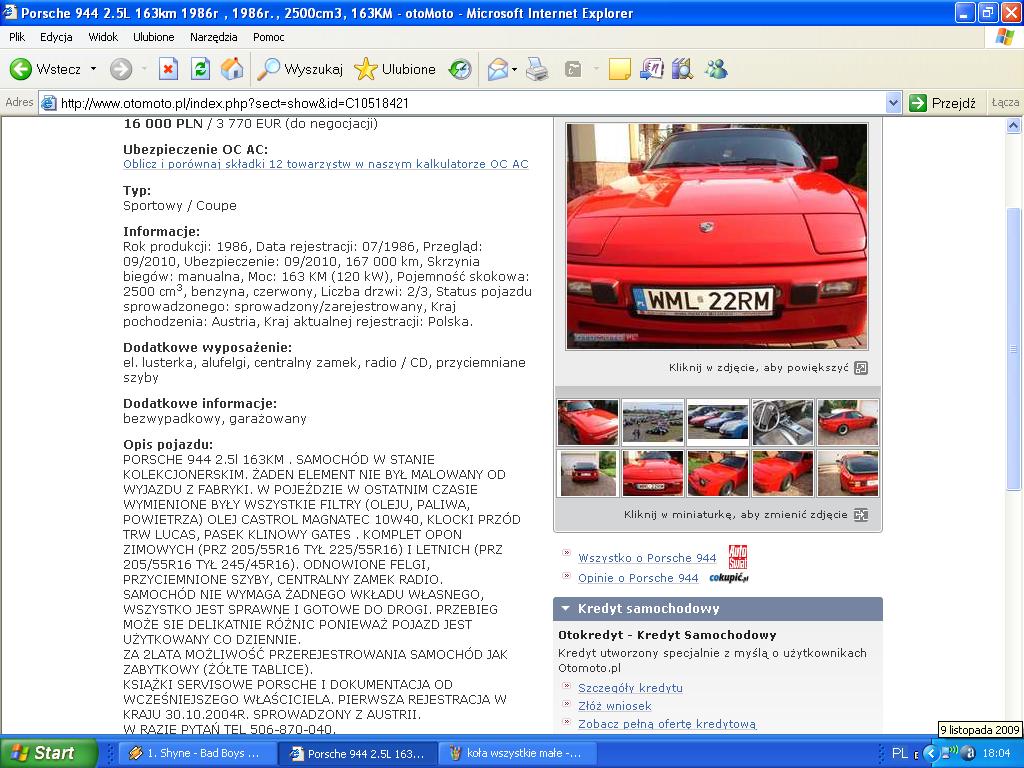Open the Opinie o Porsche 944 link
The height and width of the screenshot is (768, 1024).
coord(638,578)
